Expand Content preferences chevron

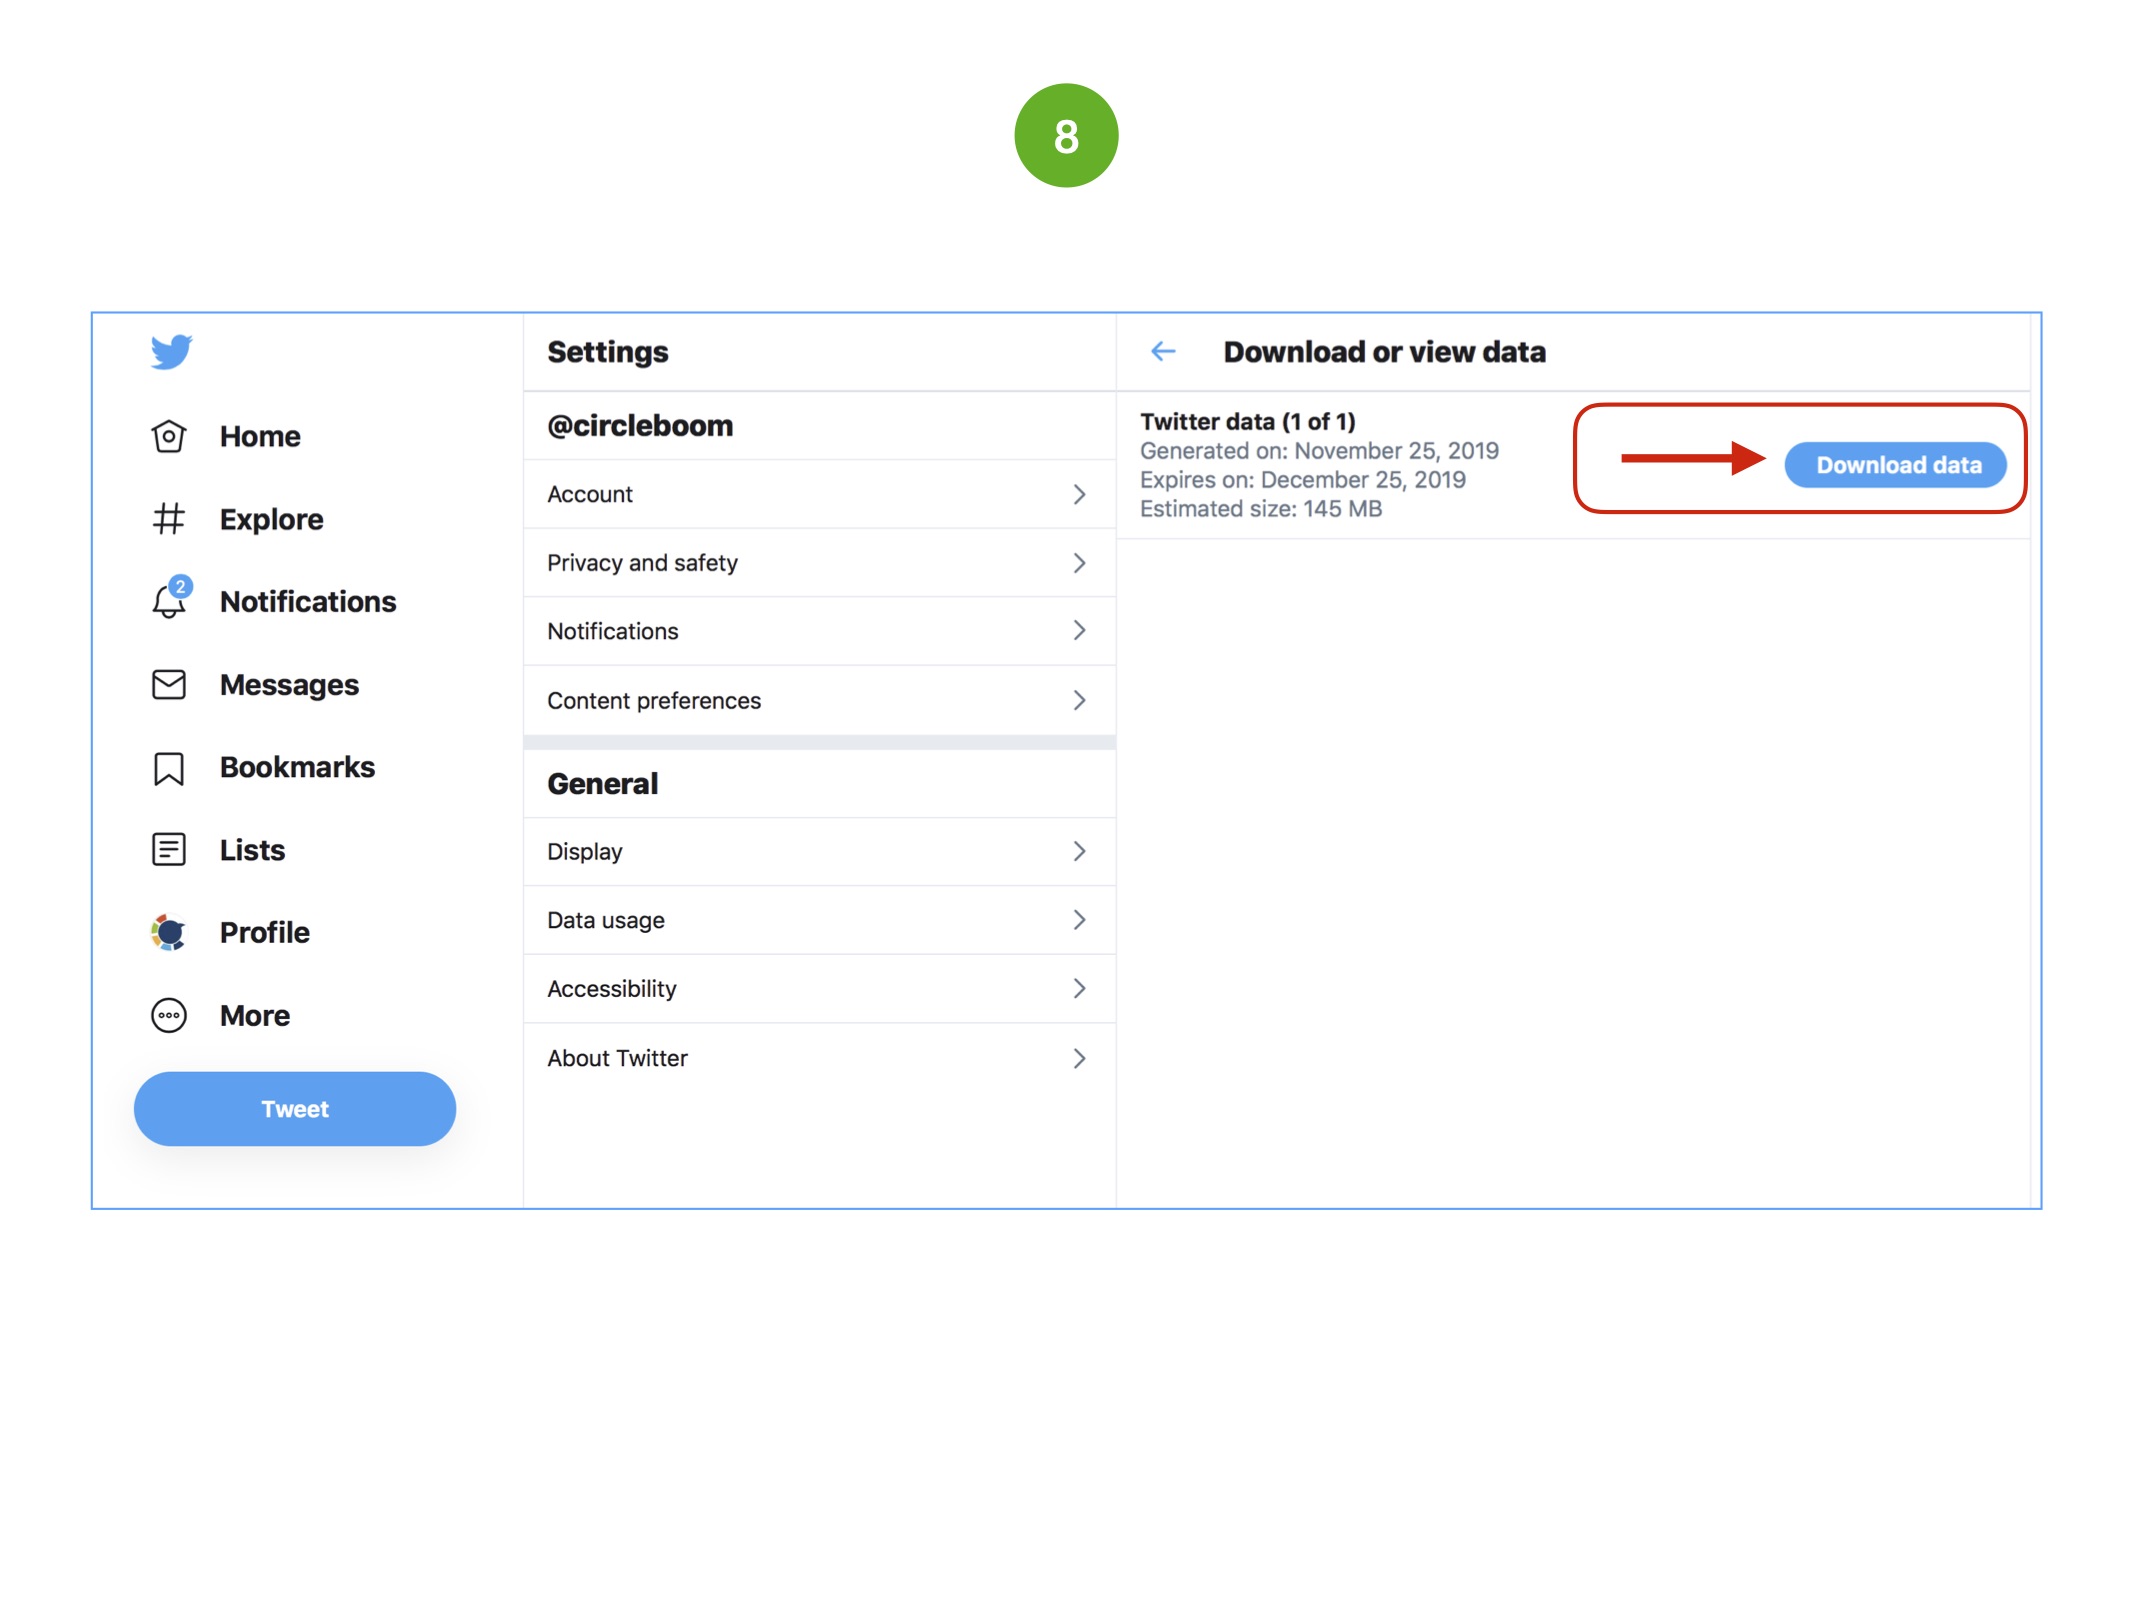coord(1079,700)
